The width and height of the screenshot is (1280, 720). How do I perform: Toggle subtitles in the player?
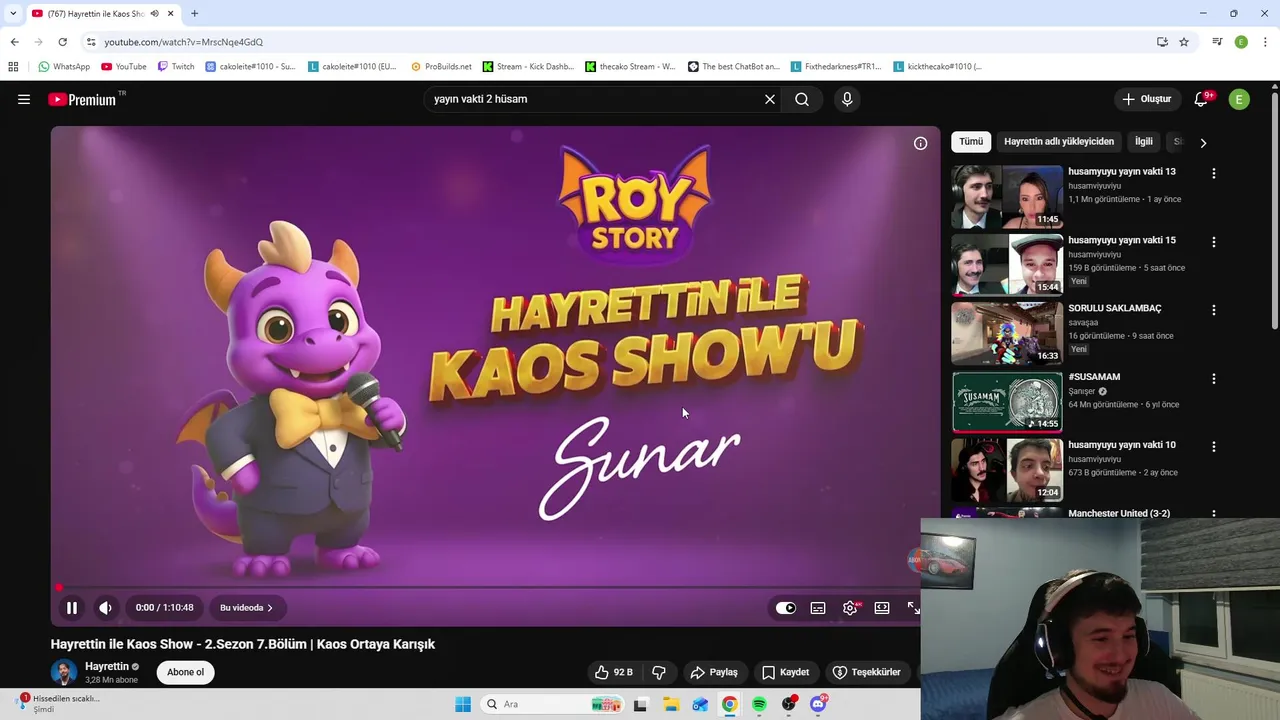click(x=818, y=607)
